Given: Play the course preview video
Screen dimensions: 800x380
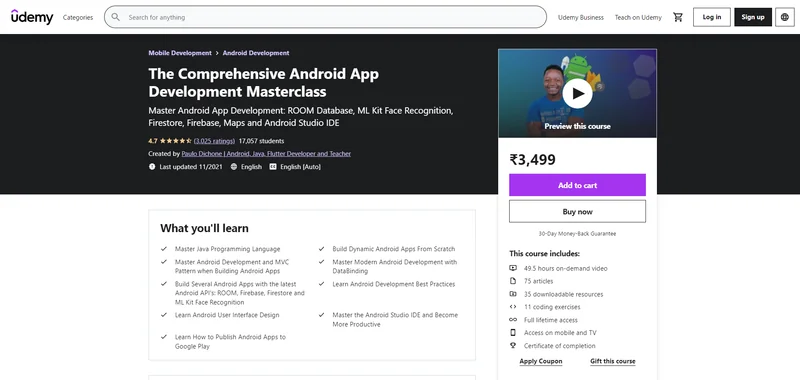Looking at the screenshot, I should coord(577,93).
